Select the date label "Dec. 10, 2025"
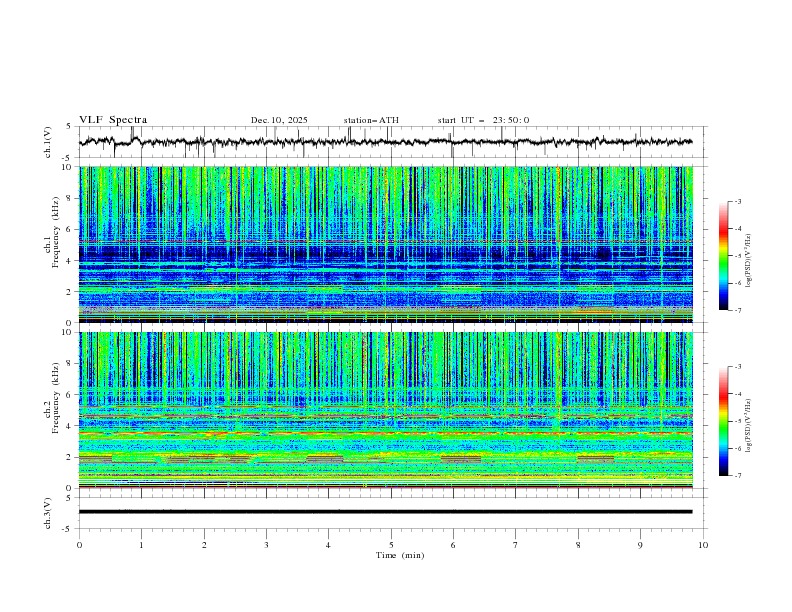The width and height of the screenshot is (792, 612). pos(279,120)
